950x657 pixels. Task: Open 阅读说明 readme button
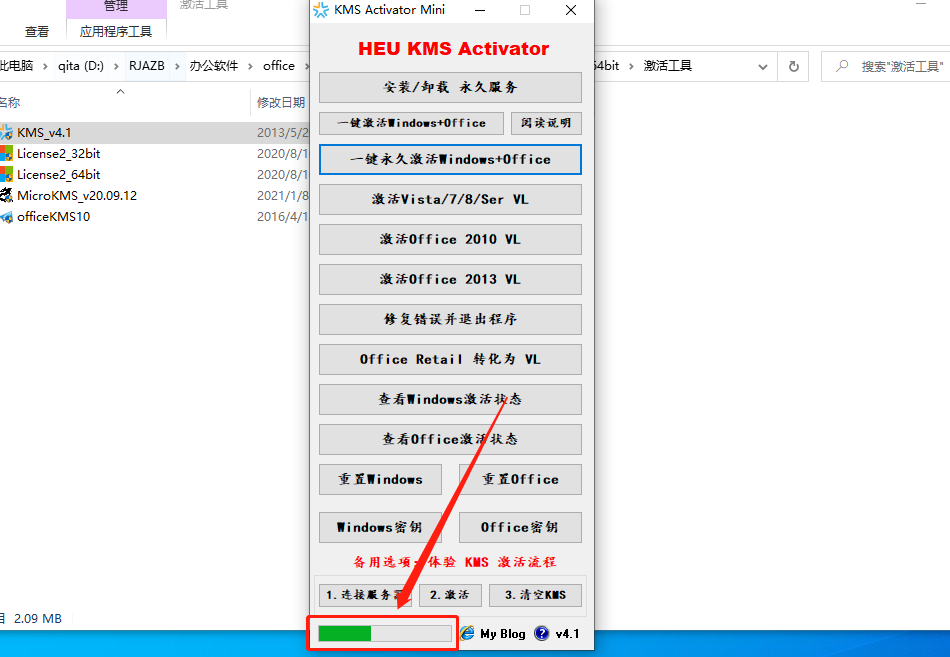click(546, 123)
